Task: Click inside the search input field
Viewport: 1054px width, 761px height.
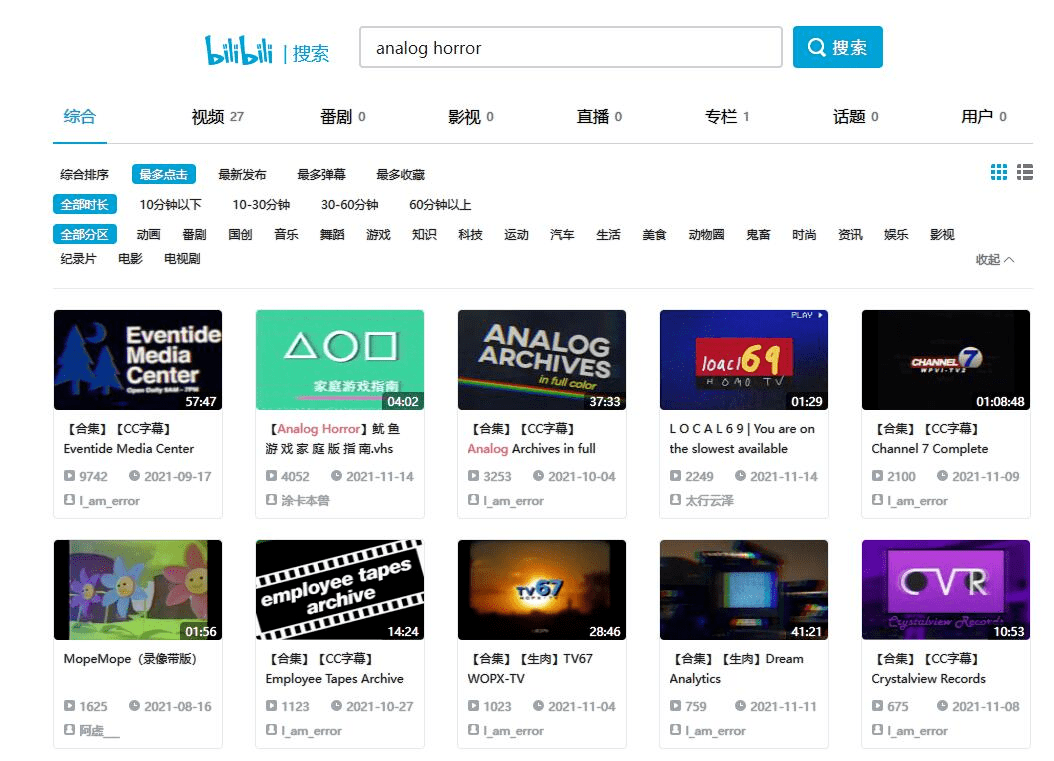Action: point(570,46)
